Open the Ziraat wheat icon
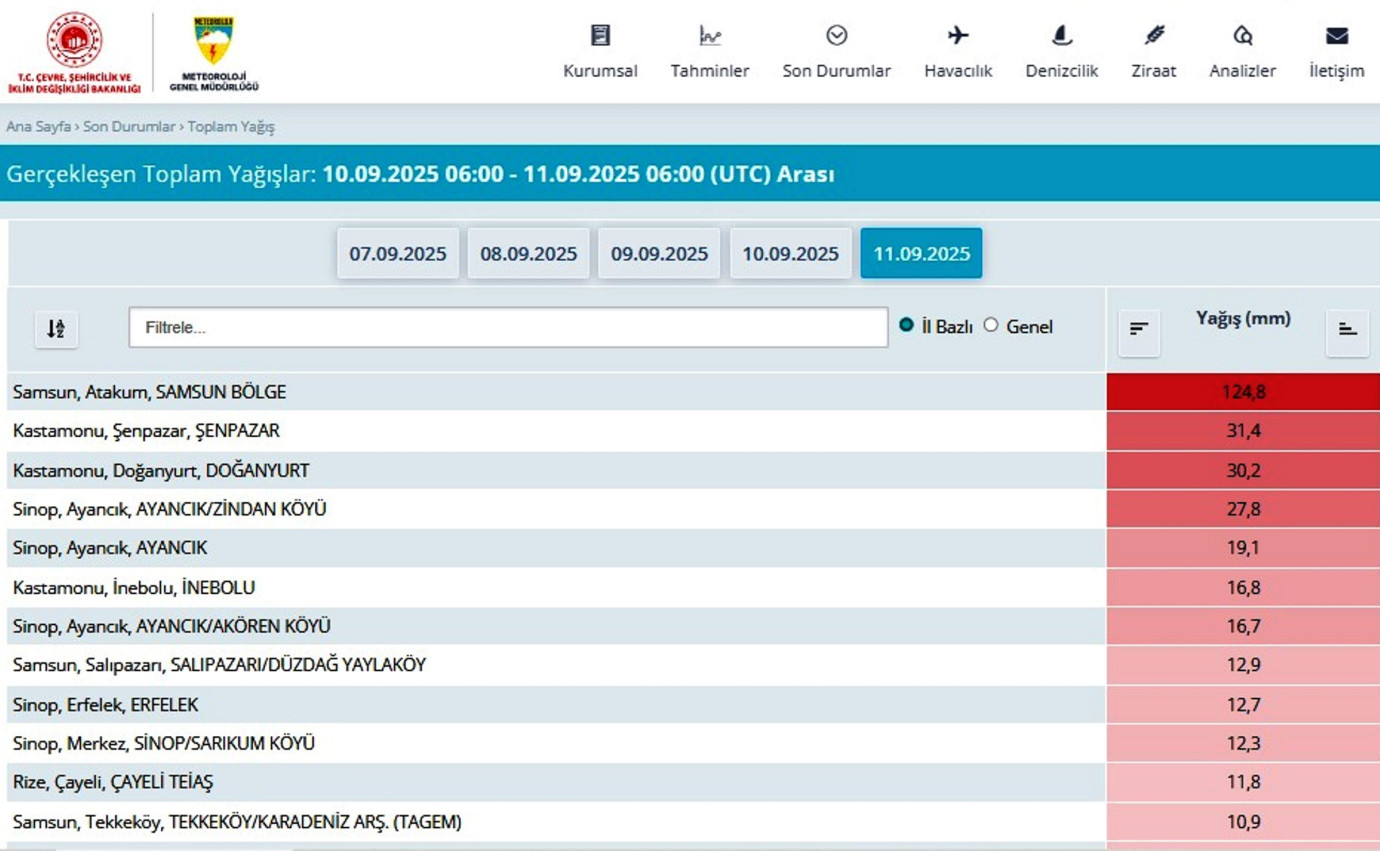This screenshot has height=851, width=1380. coord(1154,36)
